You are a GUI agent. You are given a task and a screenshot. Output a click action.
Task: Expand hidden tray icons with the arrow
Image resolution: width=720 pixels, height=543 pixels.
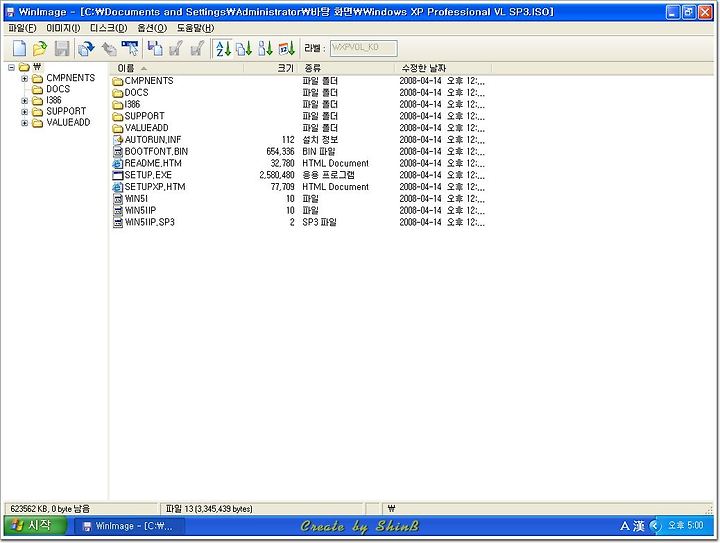(655, 526)
